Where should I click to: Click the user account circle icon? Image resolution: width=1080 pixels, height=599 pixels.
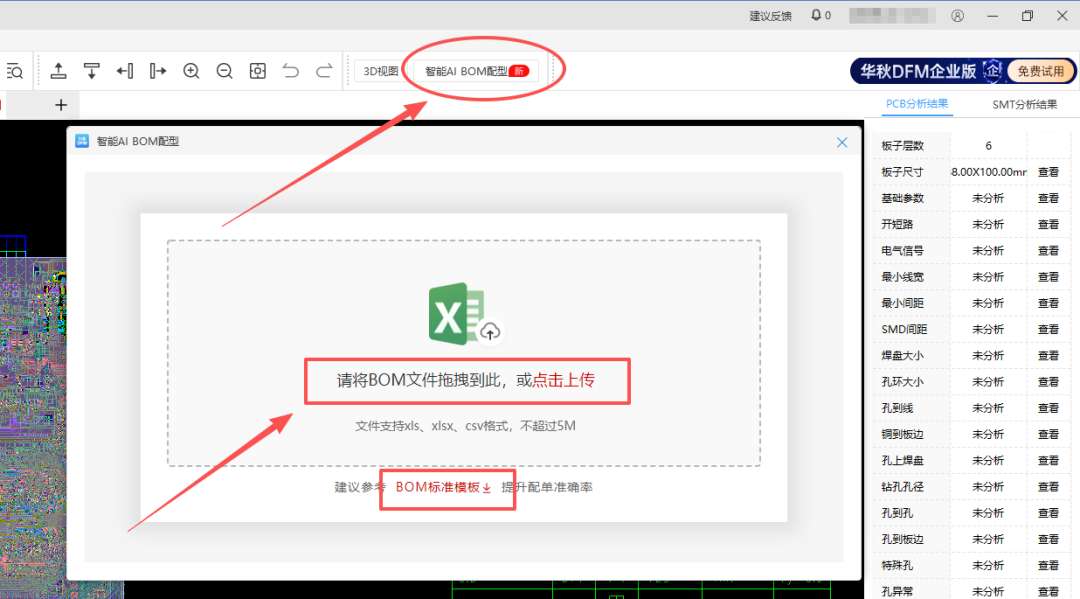coord(957,16)
